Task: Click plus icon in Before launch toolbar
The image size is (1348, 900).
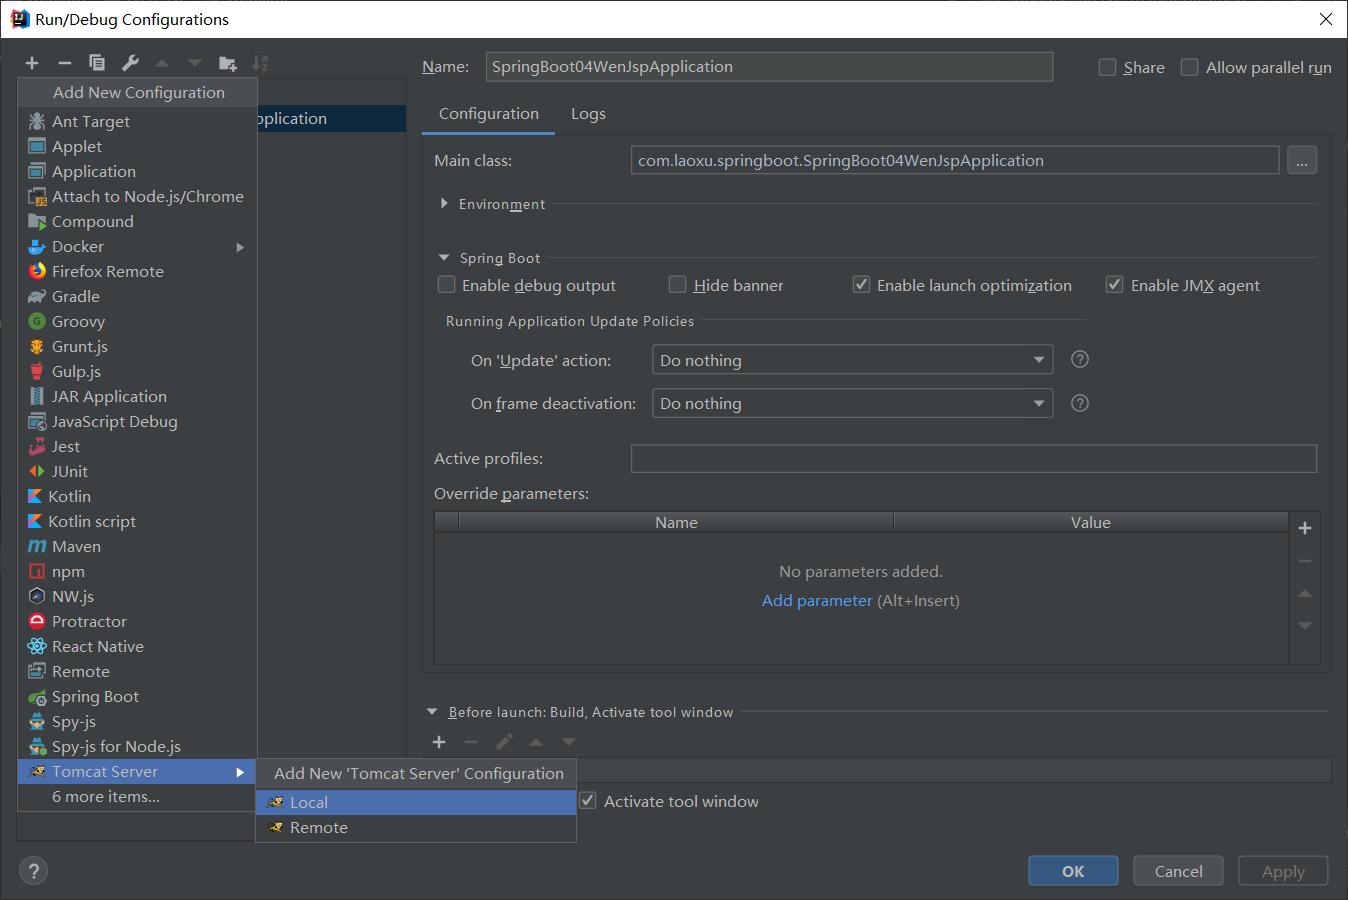Action: tap(438, 742)
